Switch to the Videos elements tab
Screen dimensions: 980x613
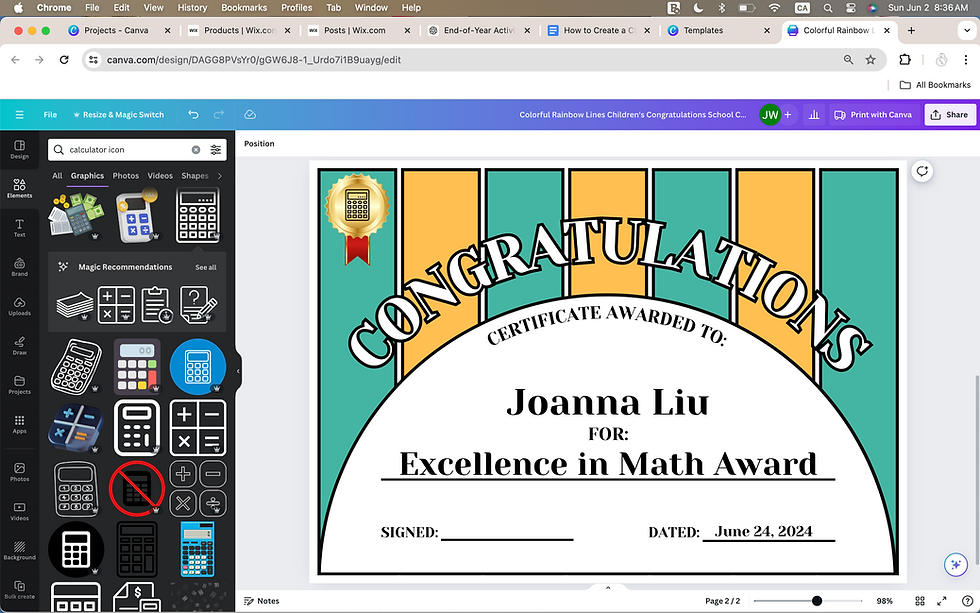(160, 176)
